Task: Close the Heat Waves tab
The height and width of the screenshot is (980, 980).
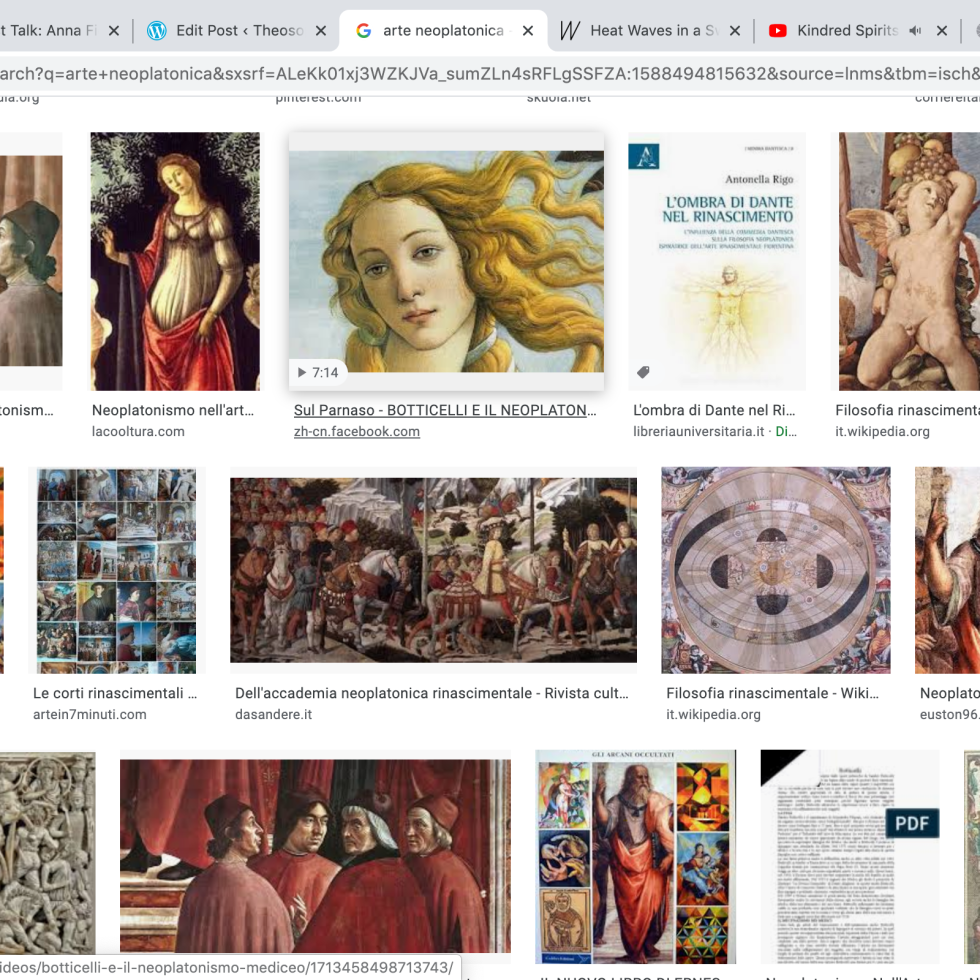Action: coord(734,31)
